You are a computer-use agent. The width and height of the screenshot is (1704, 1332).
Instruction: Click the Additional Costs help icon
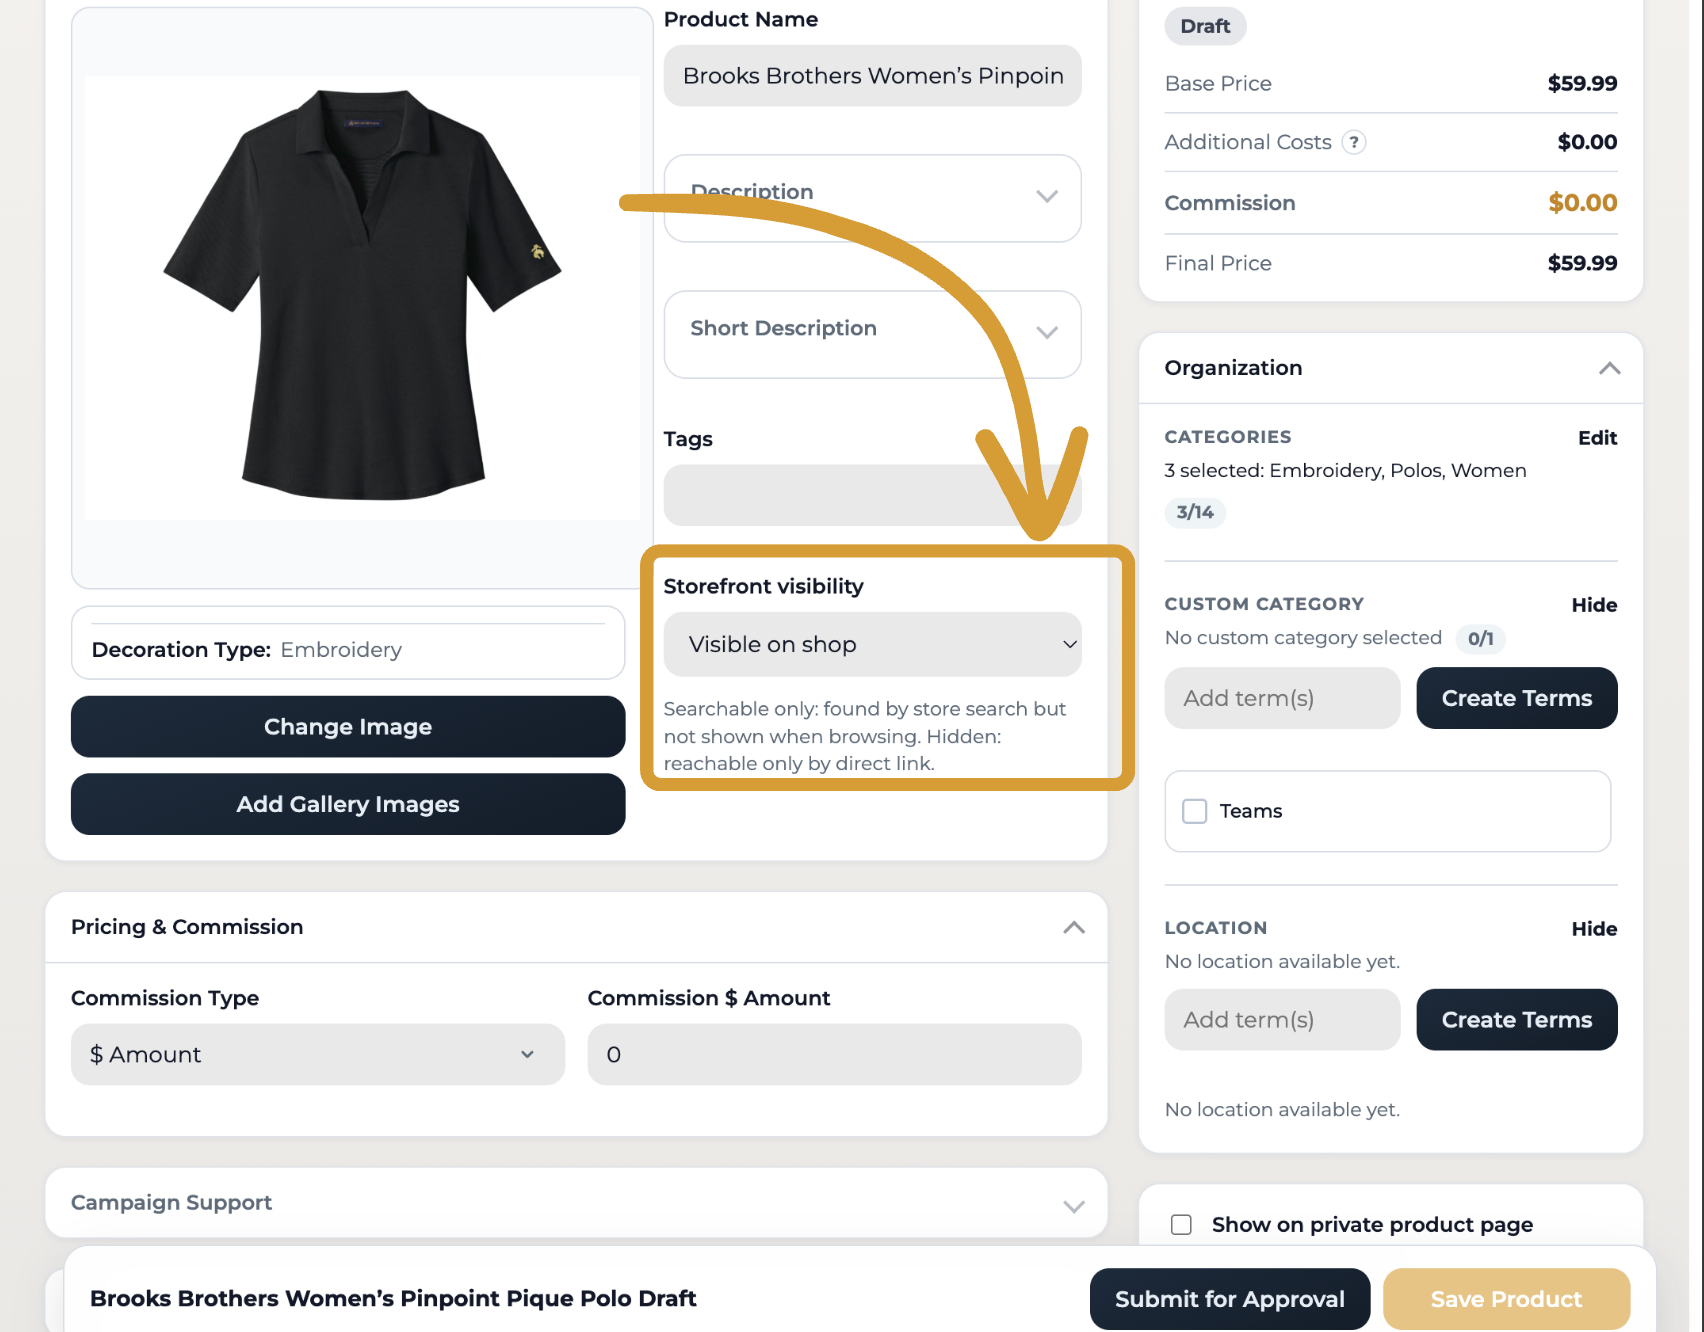pyautogui.click(x=1354, y=142)
